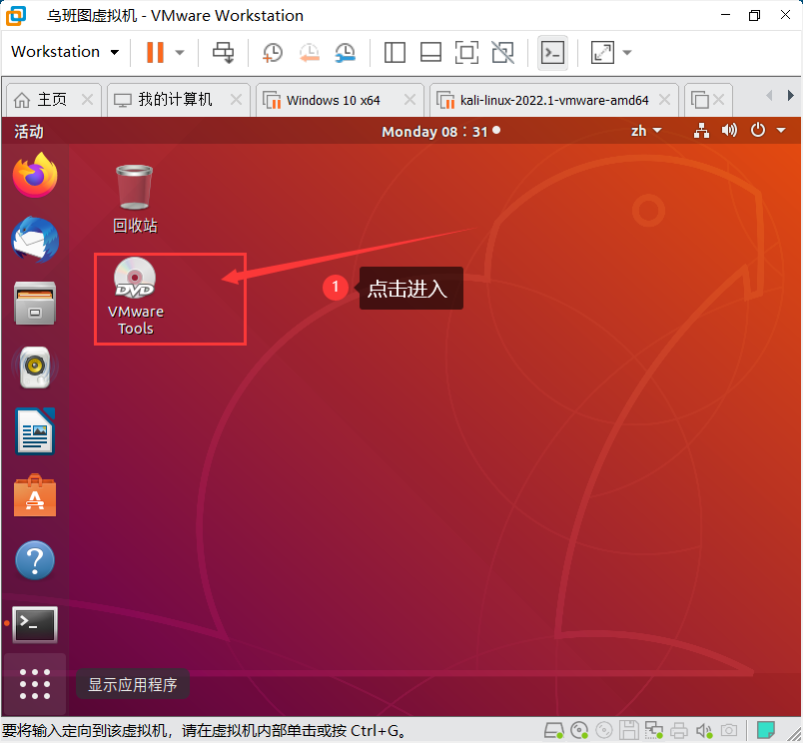803x743 pixels.
Task: Select the 回收站 trash desktop icon
Action: click(135, 199)
